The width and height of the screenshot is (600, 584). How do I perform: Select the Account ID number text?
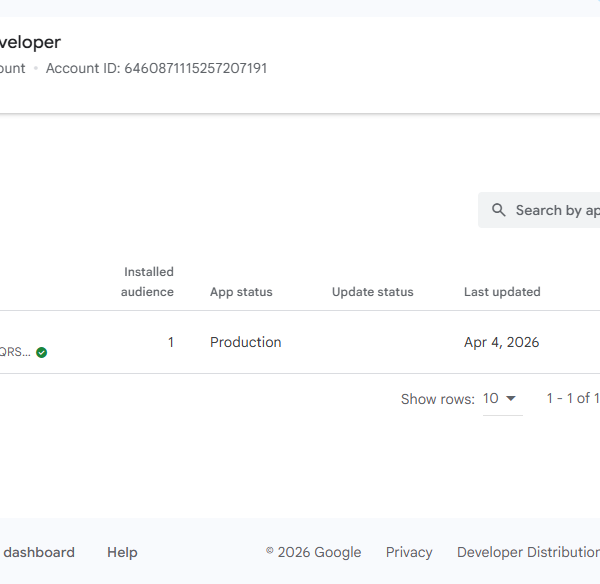[196, 68]
